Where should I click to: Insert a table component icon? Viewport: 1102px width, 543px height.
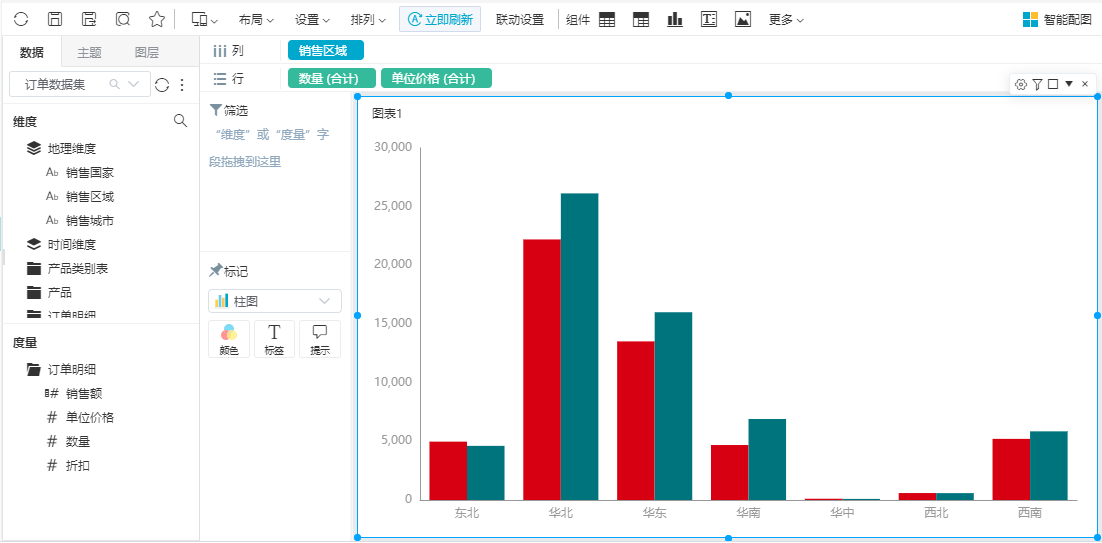click(607, 20)
